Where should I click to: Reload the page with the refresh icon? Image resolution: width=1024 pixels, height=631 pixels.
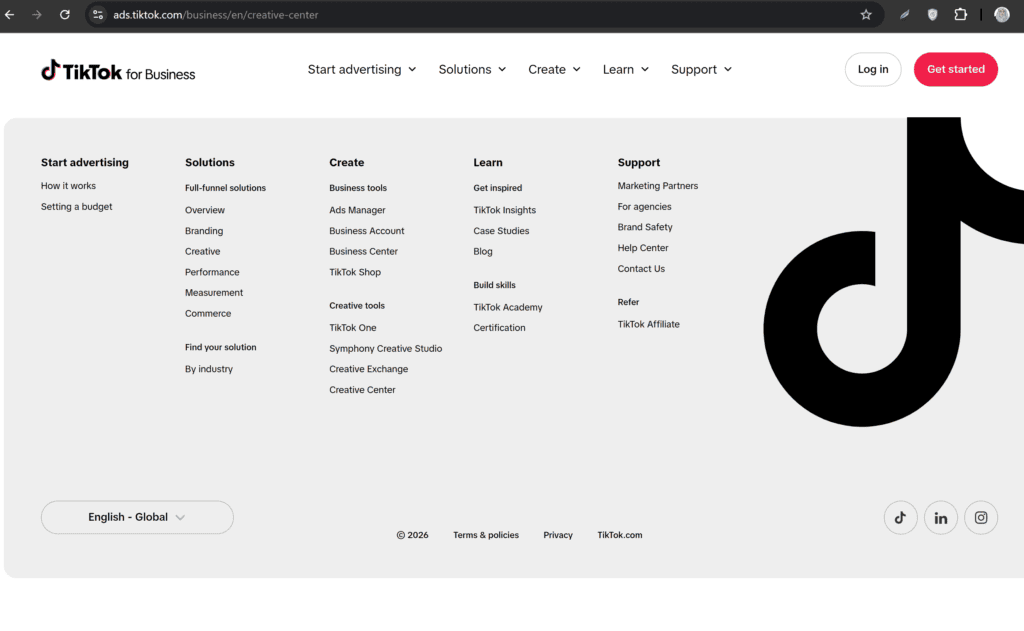[x=65, y=14]
